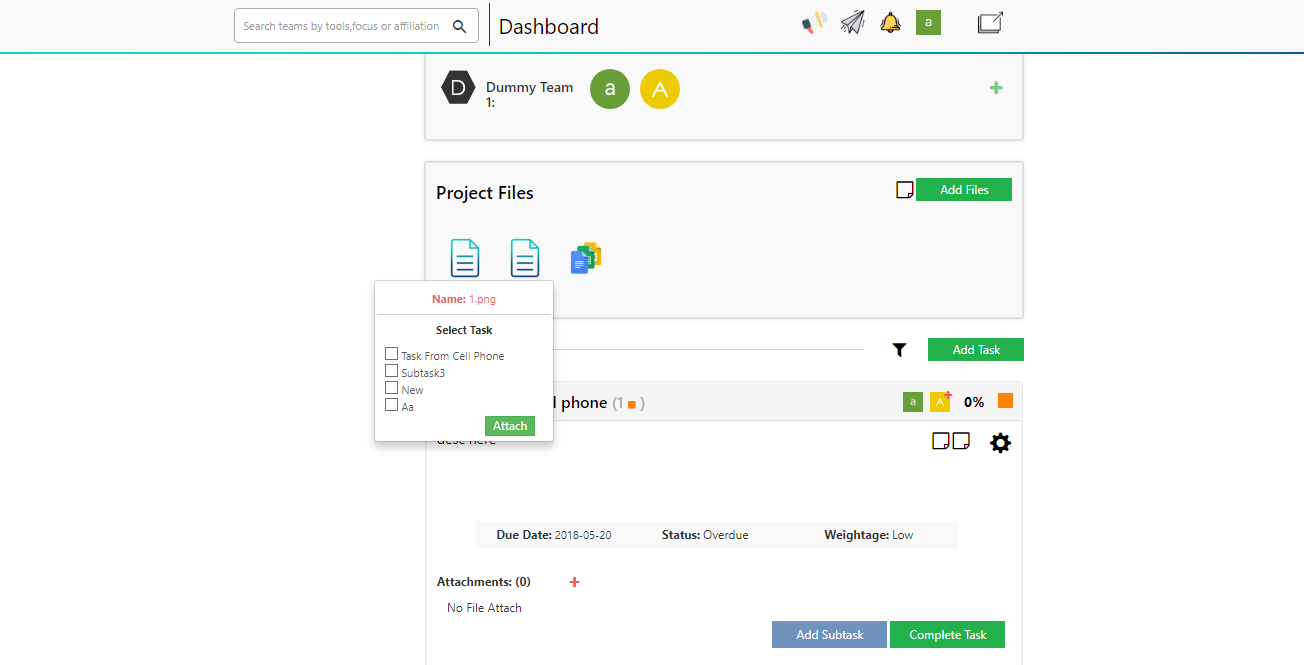This screenshot has height=665, width=1304.
Task: Tick the New task checkbox
Action: point(392,388)
